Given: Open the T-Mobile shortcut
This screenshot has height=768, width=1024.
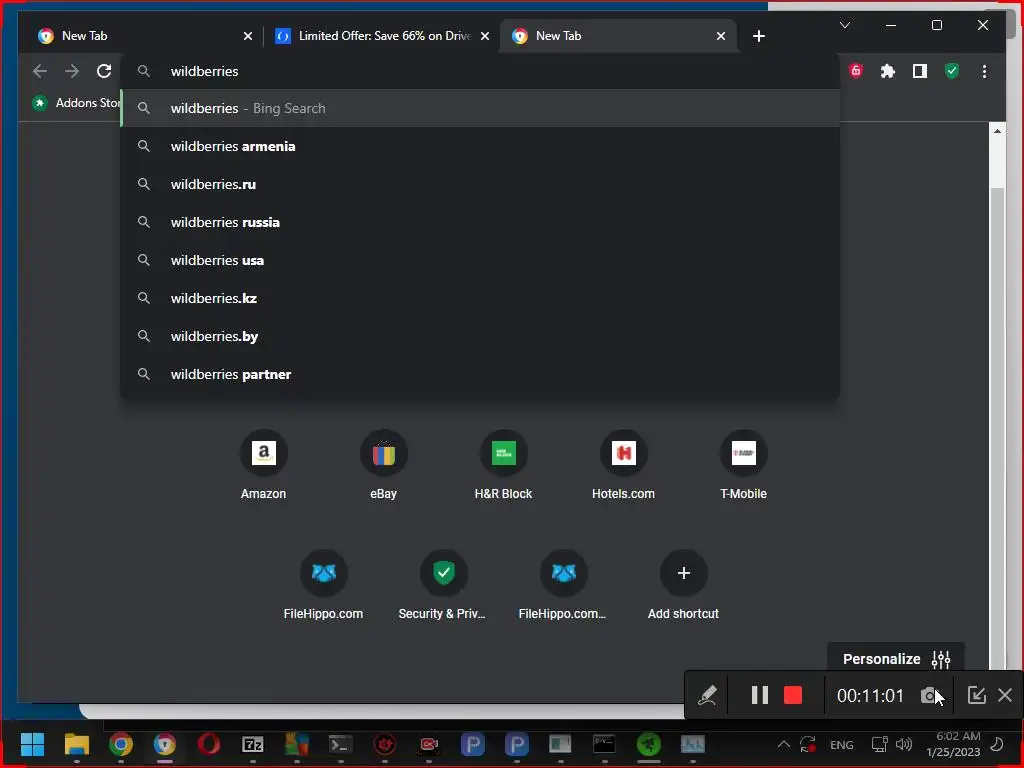Looking at the screenshot, I should click(743, 465).
